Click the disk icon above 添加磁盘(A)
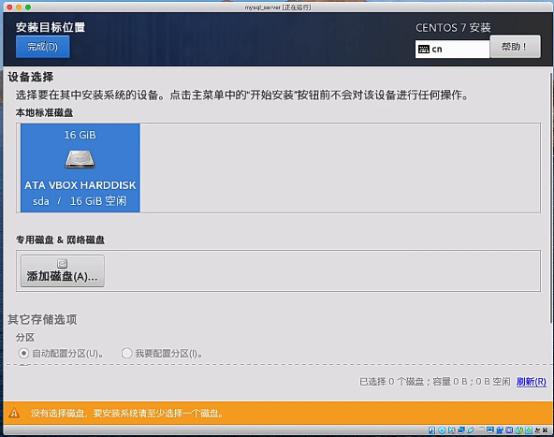Screen dimensions: 554x437 [62, 264]
